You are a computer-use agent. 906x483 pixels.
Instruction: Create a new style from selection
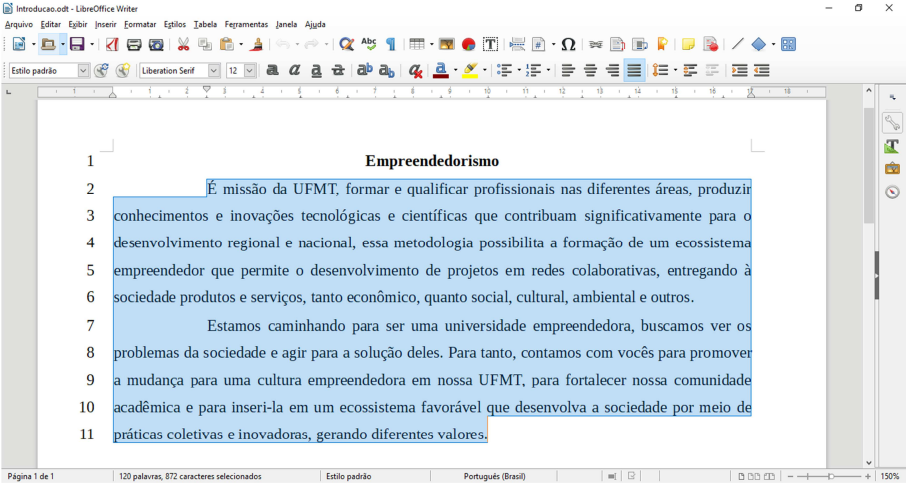tap(122, 70)
